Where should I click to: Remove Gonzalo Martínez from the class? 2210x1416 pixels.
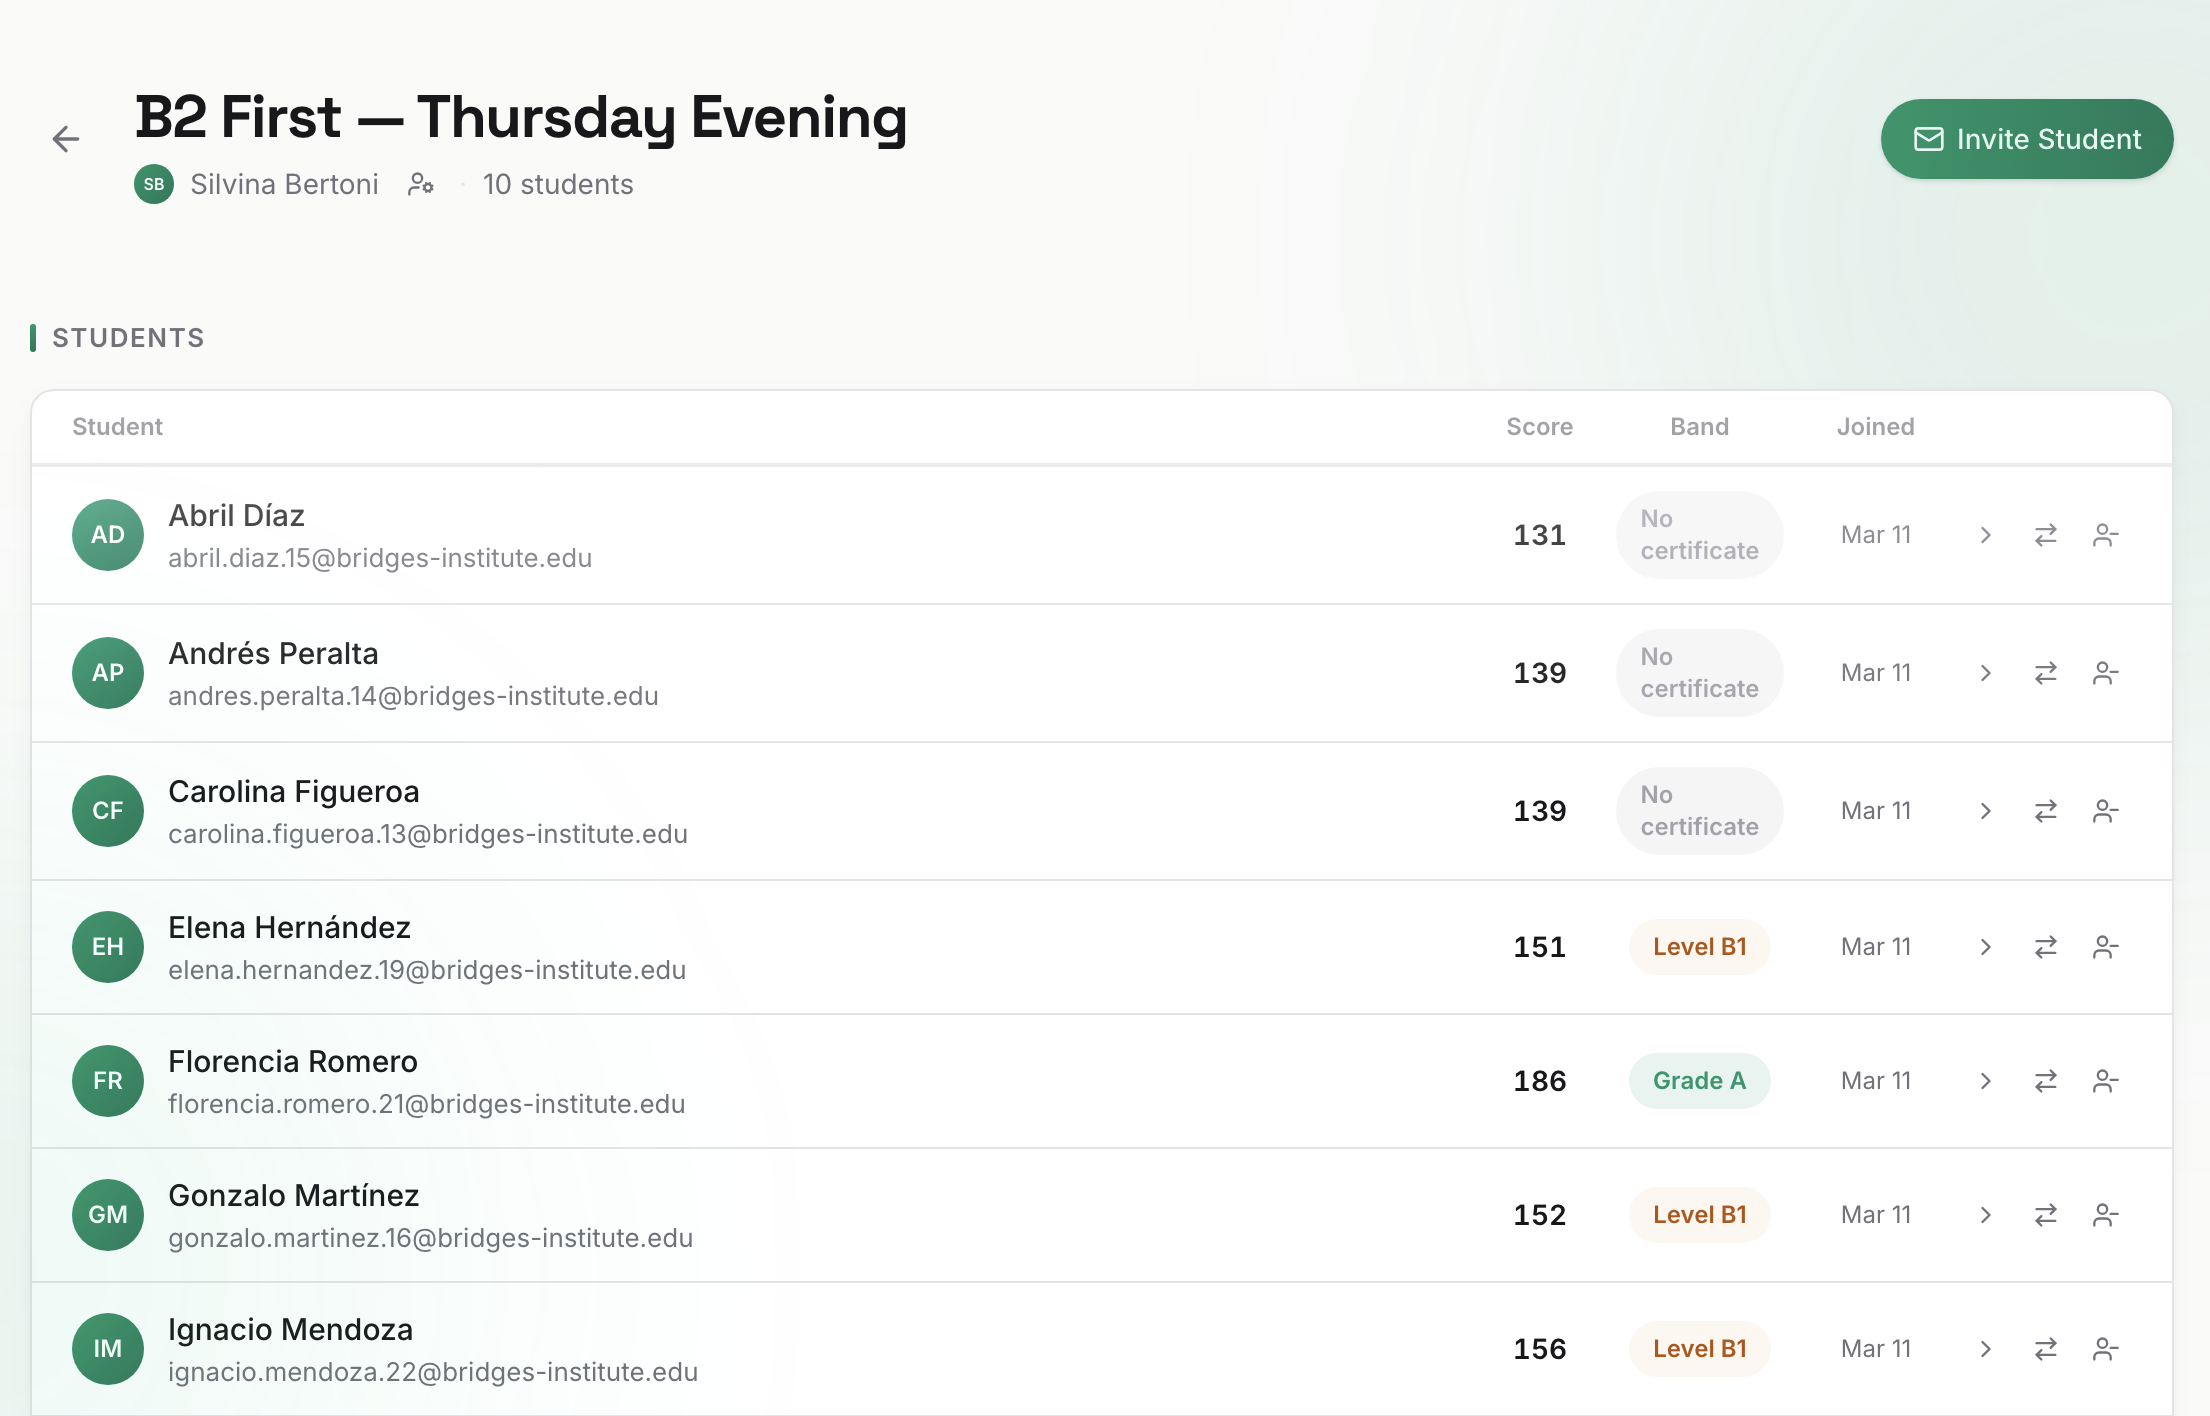(2106, 1215)
